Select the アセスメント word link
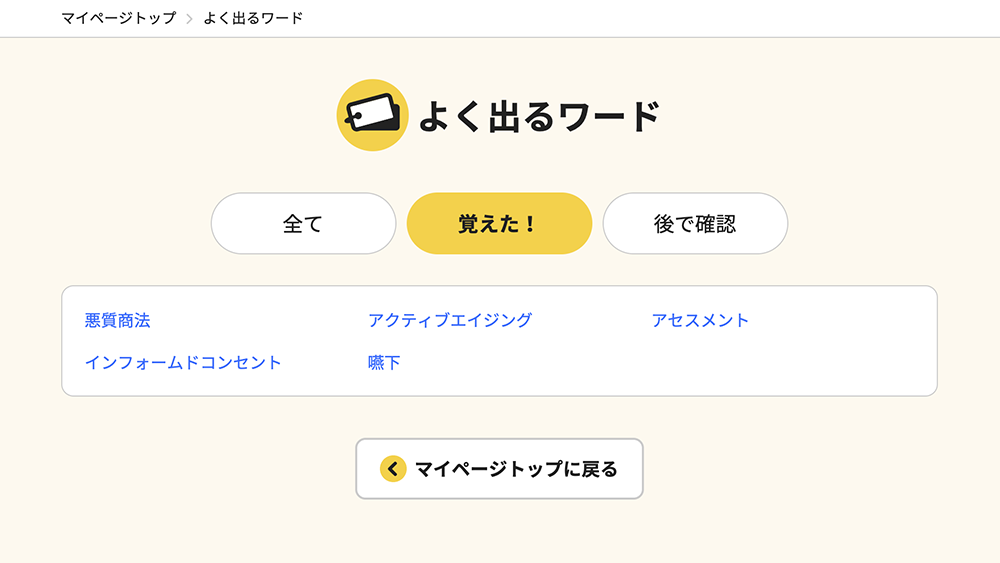The height and width of the screenshot is (563, 1000). click(x=700, y=320)
